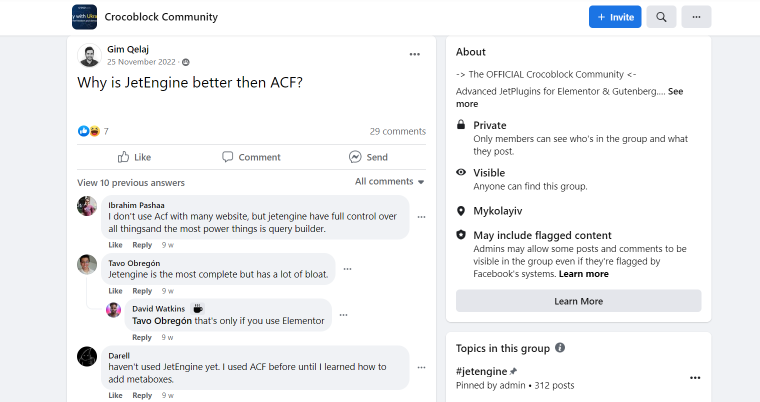Click the Comment speech bubble icon
The image size is (760, 402).
pyautogui.click(x=227, y=157)
